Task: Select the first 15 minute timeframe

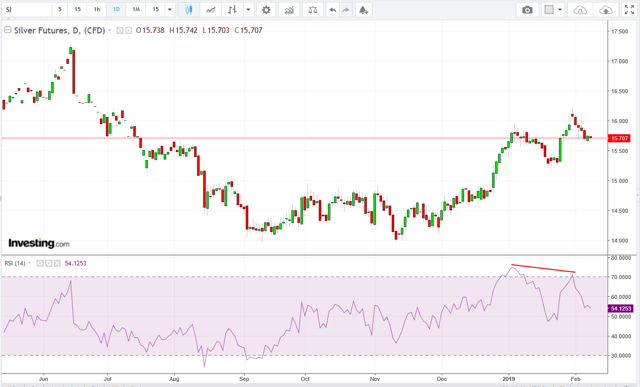Action: click(x=77, y=9)
